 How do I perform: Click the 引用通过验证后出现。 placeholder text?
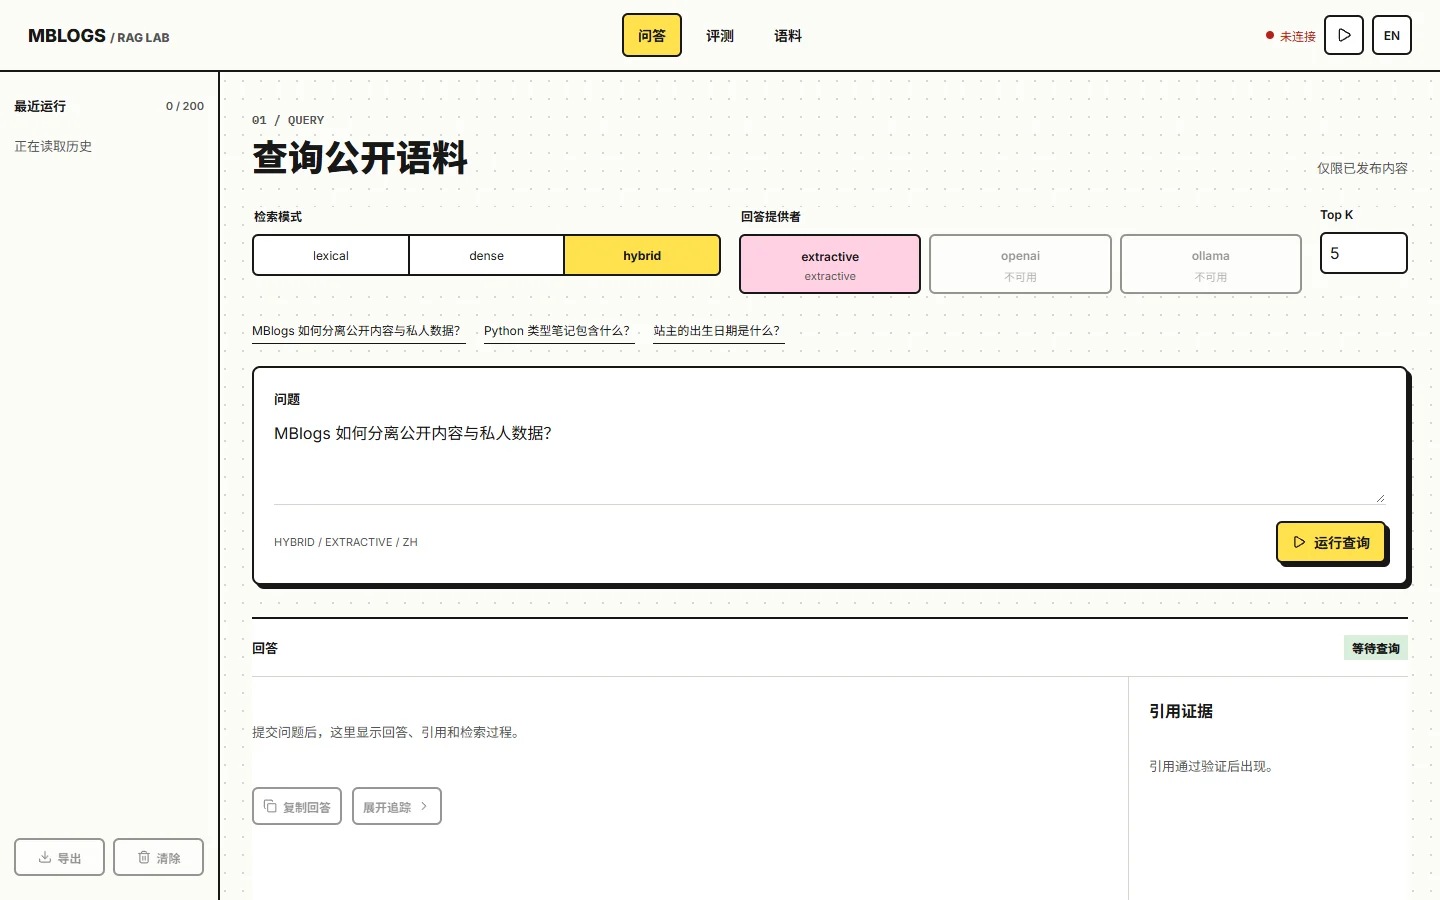pos(1214,766)
